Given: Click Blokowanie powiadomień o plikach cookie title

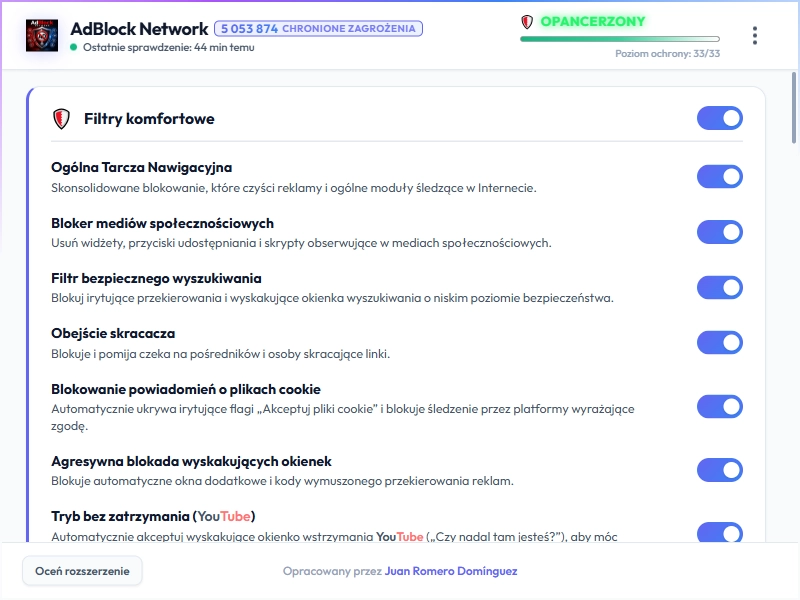Looking at the screenshot, I should (186, 390).
